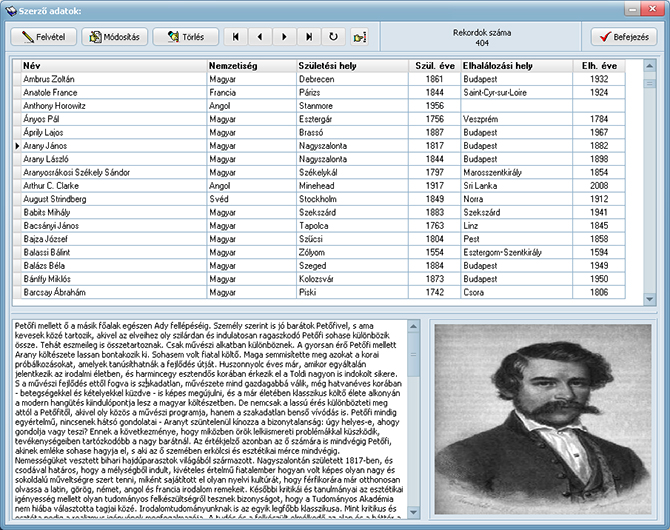Select the Bánffy Miklós row
Viewport: 670px width, 530px height.
pyautogui.click(x=319, y=279)
